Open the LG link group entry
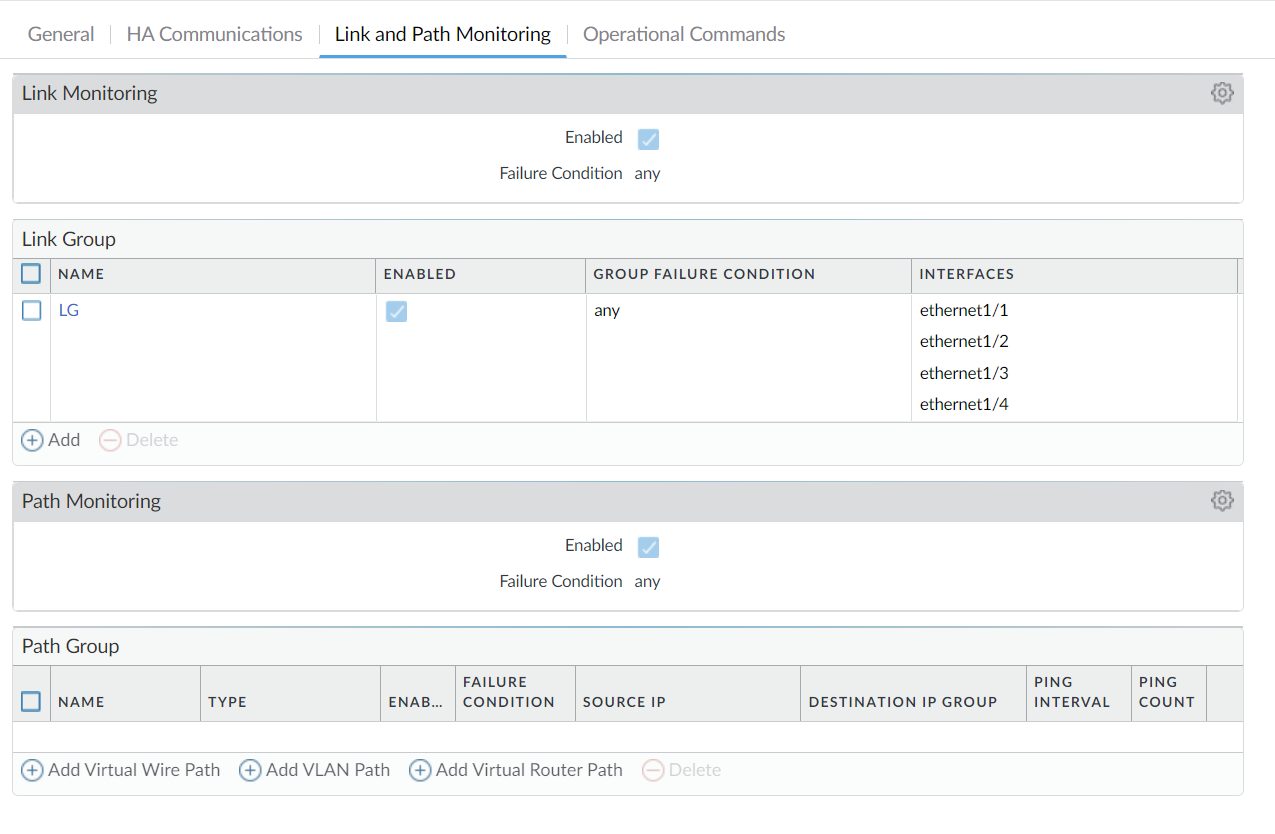The width and height of the screenshot is (1275, 834). coord(68,310)
